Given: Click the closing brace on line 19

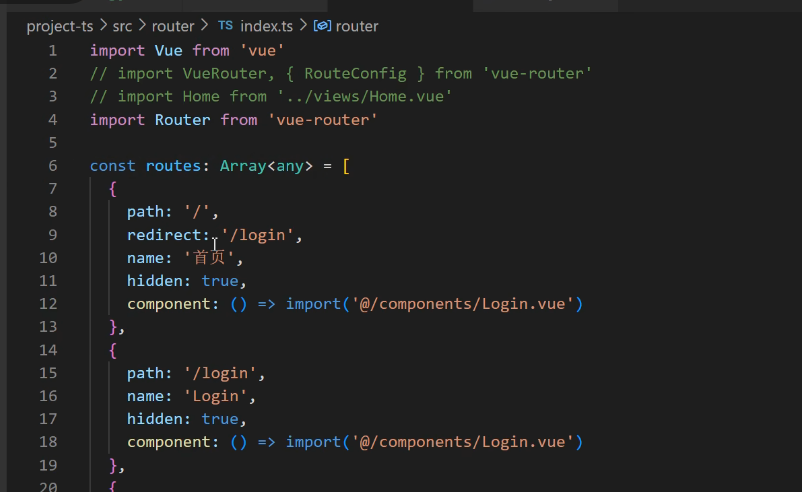Looking at the screenshot, I should 113,465.
